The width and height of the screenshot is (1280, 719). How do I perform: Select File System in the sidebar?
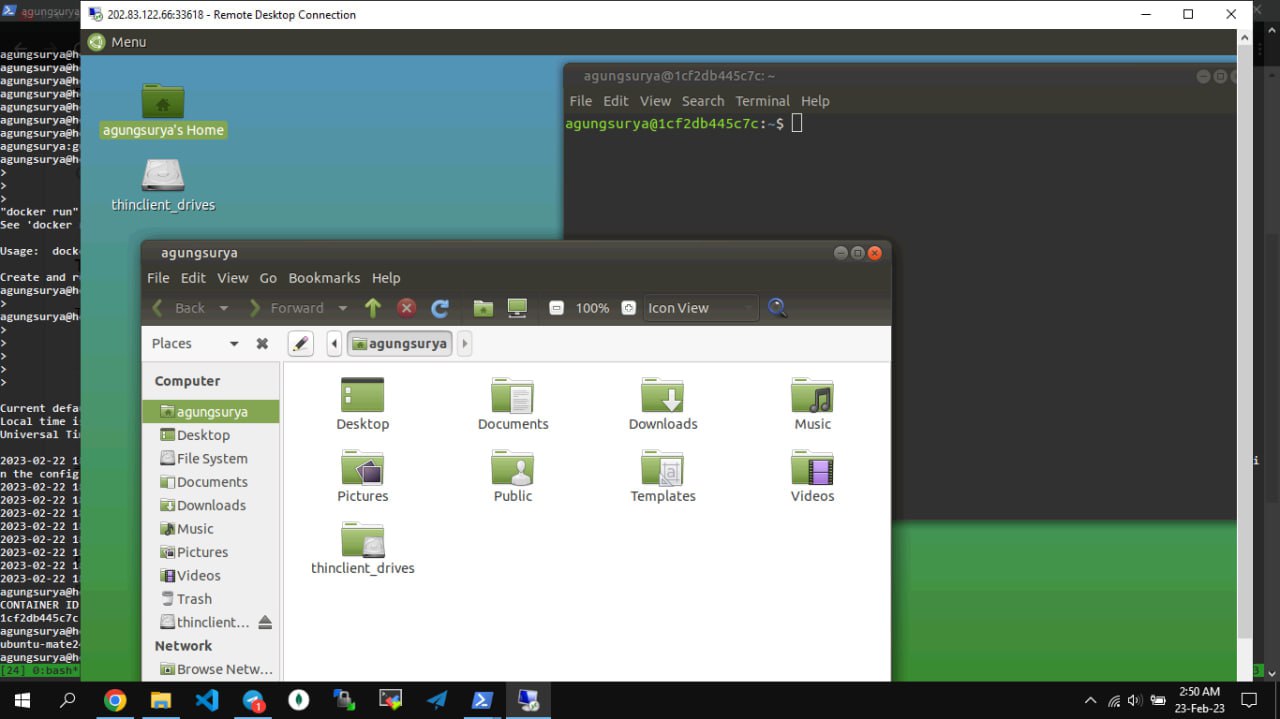pyautogui.click(x=211, y=458)
